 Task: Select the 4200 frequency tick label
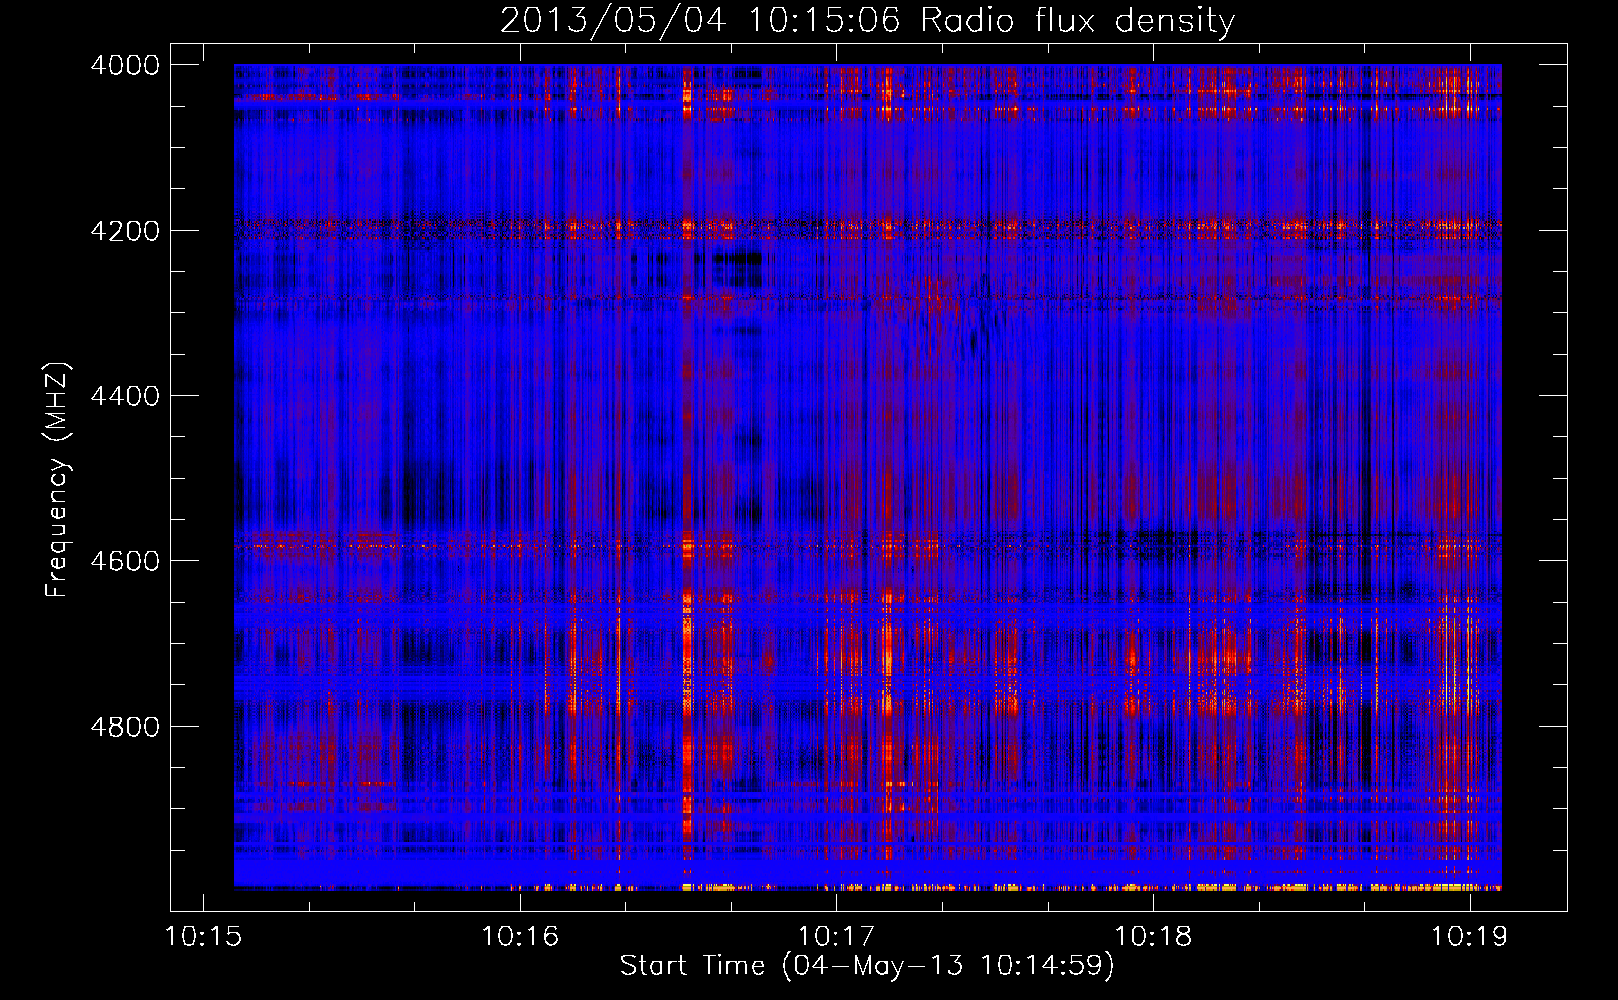pos(125,231)
